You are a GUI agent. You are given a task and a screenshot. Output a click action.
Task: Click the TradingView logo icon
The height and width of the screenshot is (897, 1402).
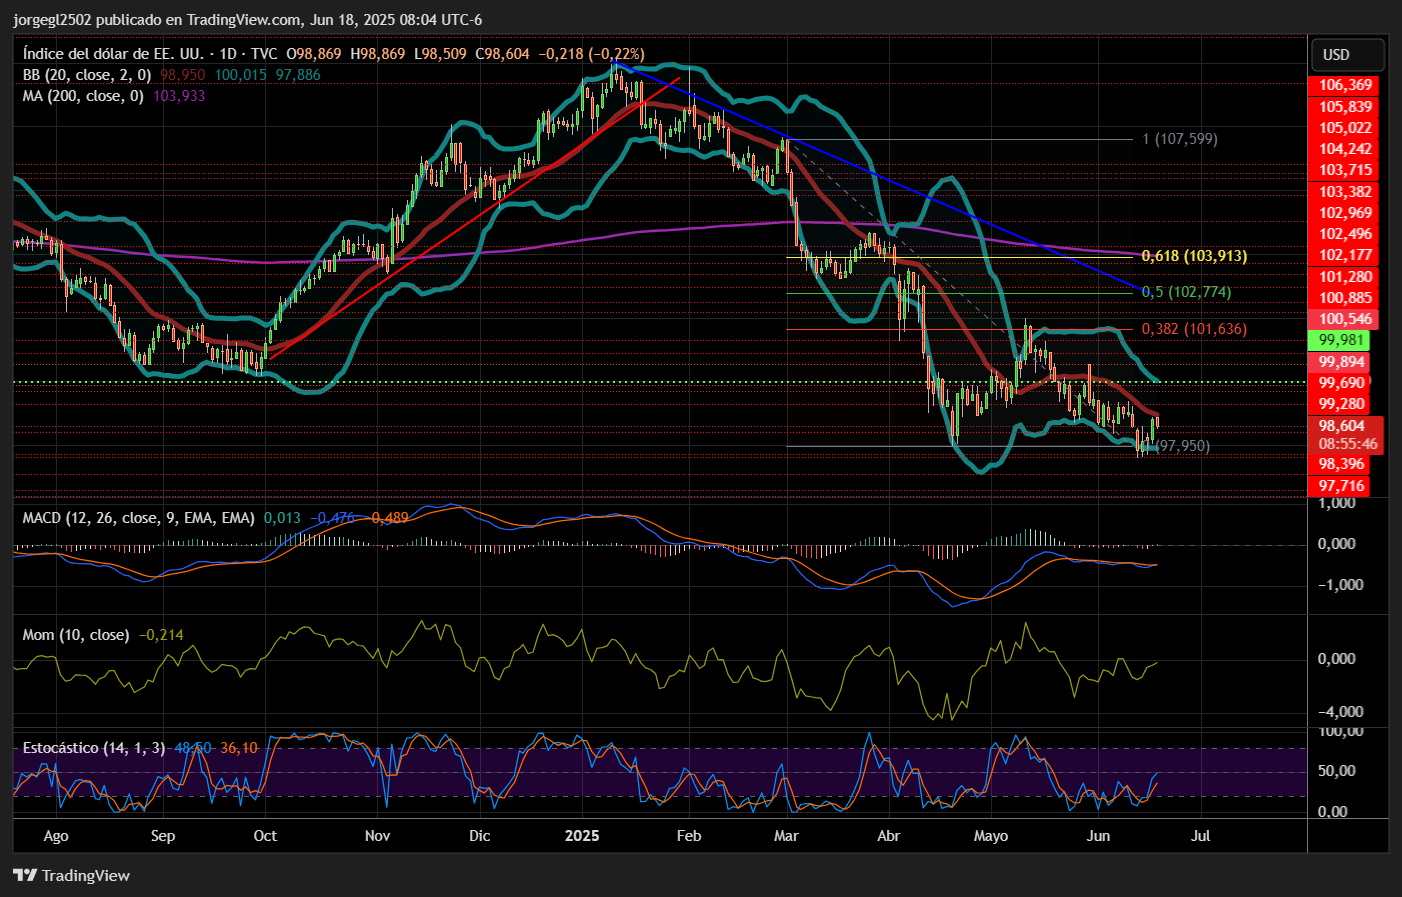(x=25, y=875)
